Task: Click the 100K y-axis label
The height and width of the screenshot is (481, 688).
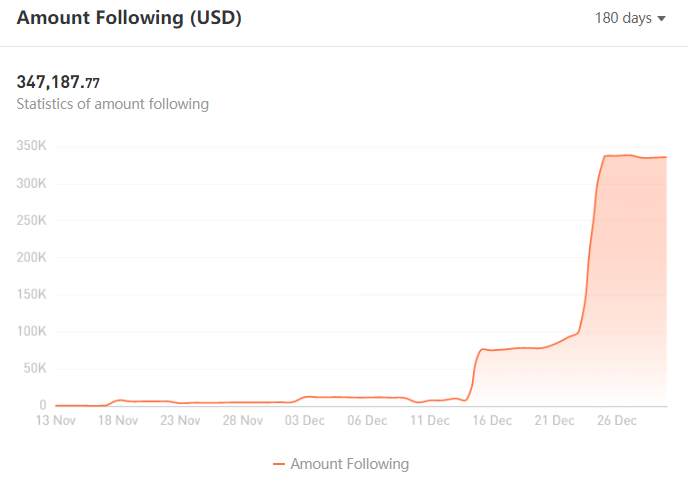Action: tap(31, 331)
